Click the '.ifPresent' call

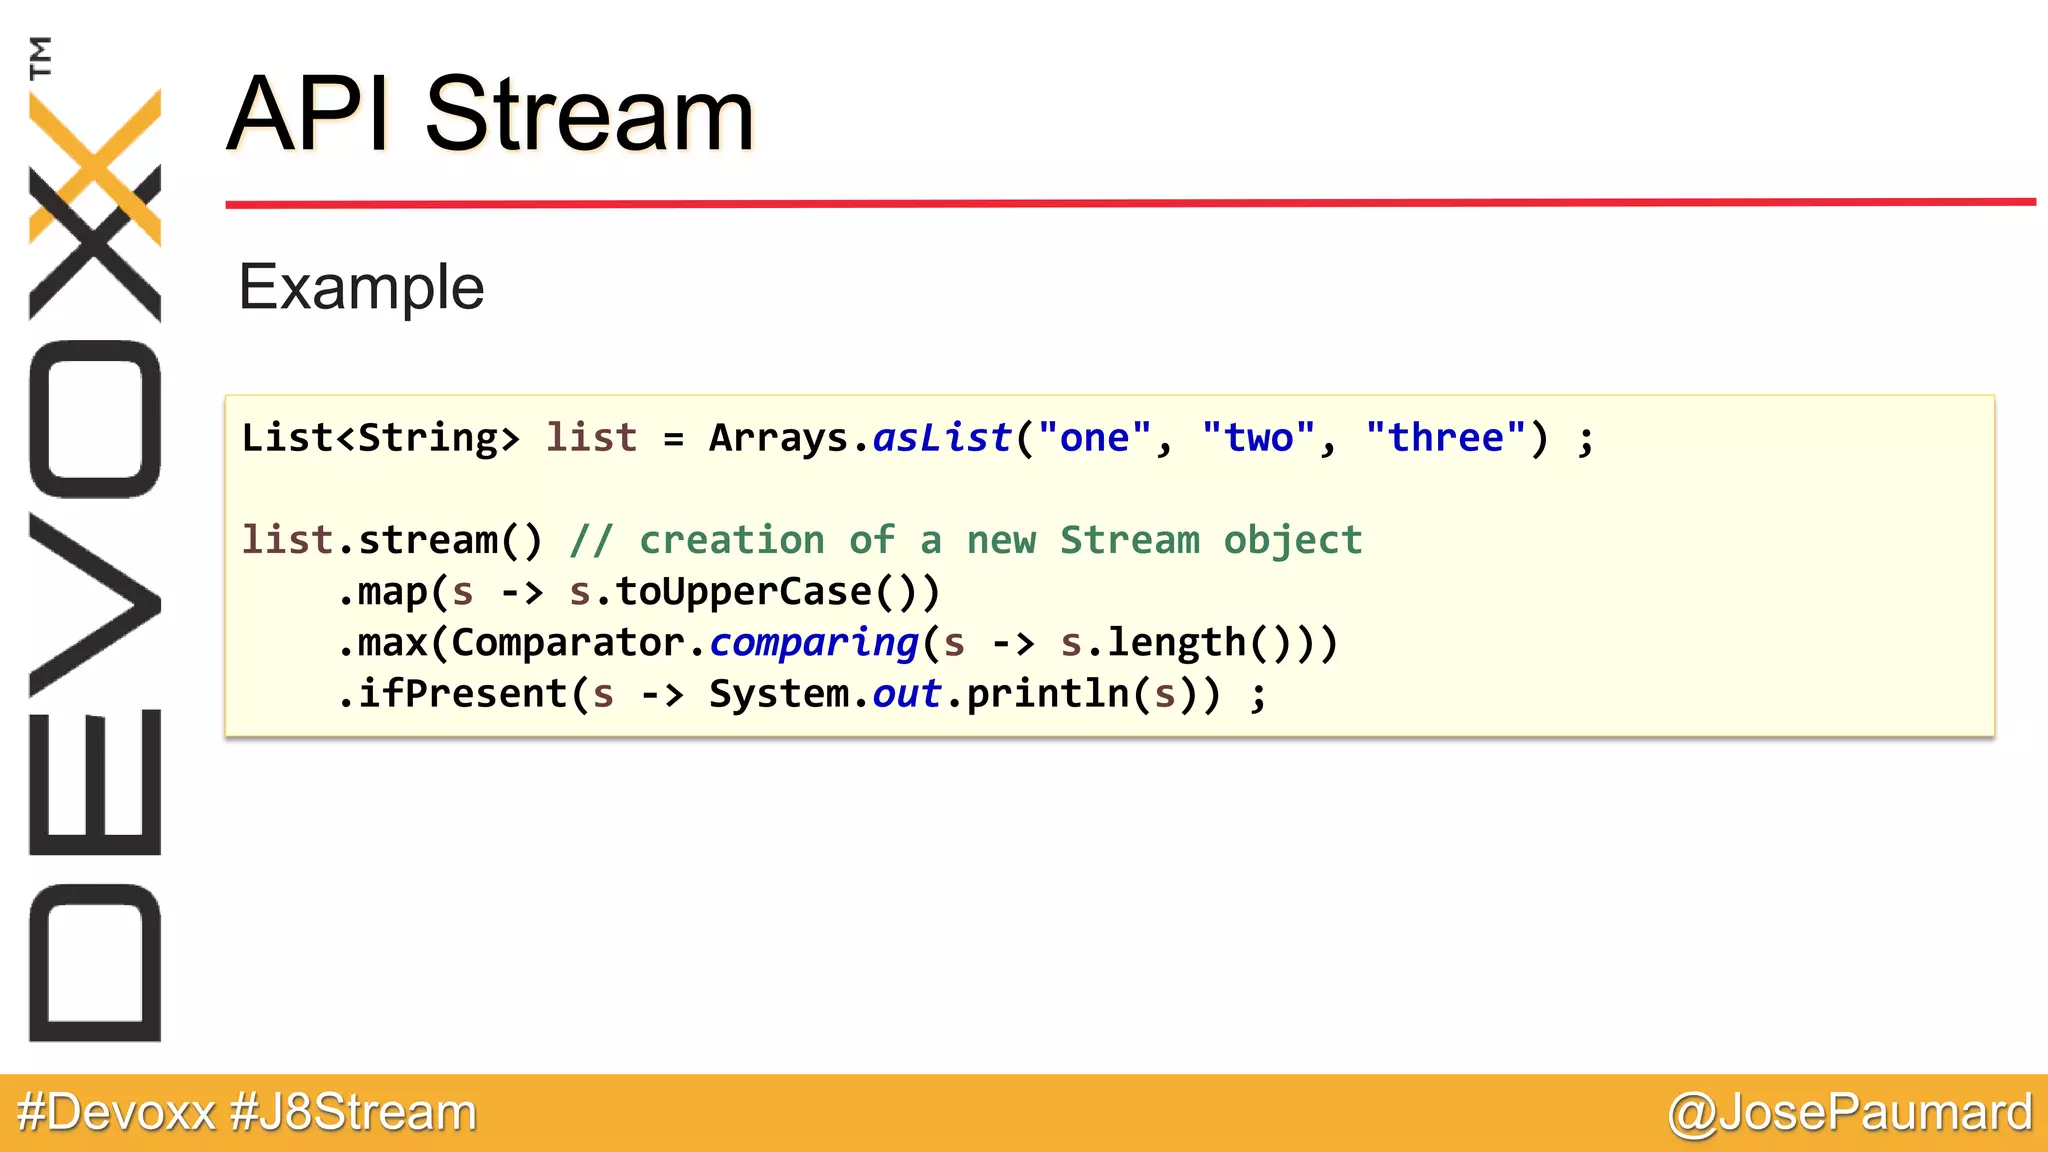click(x=452, y=694)
